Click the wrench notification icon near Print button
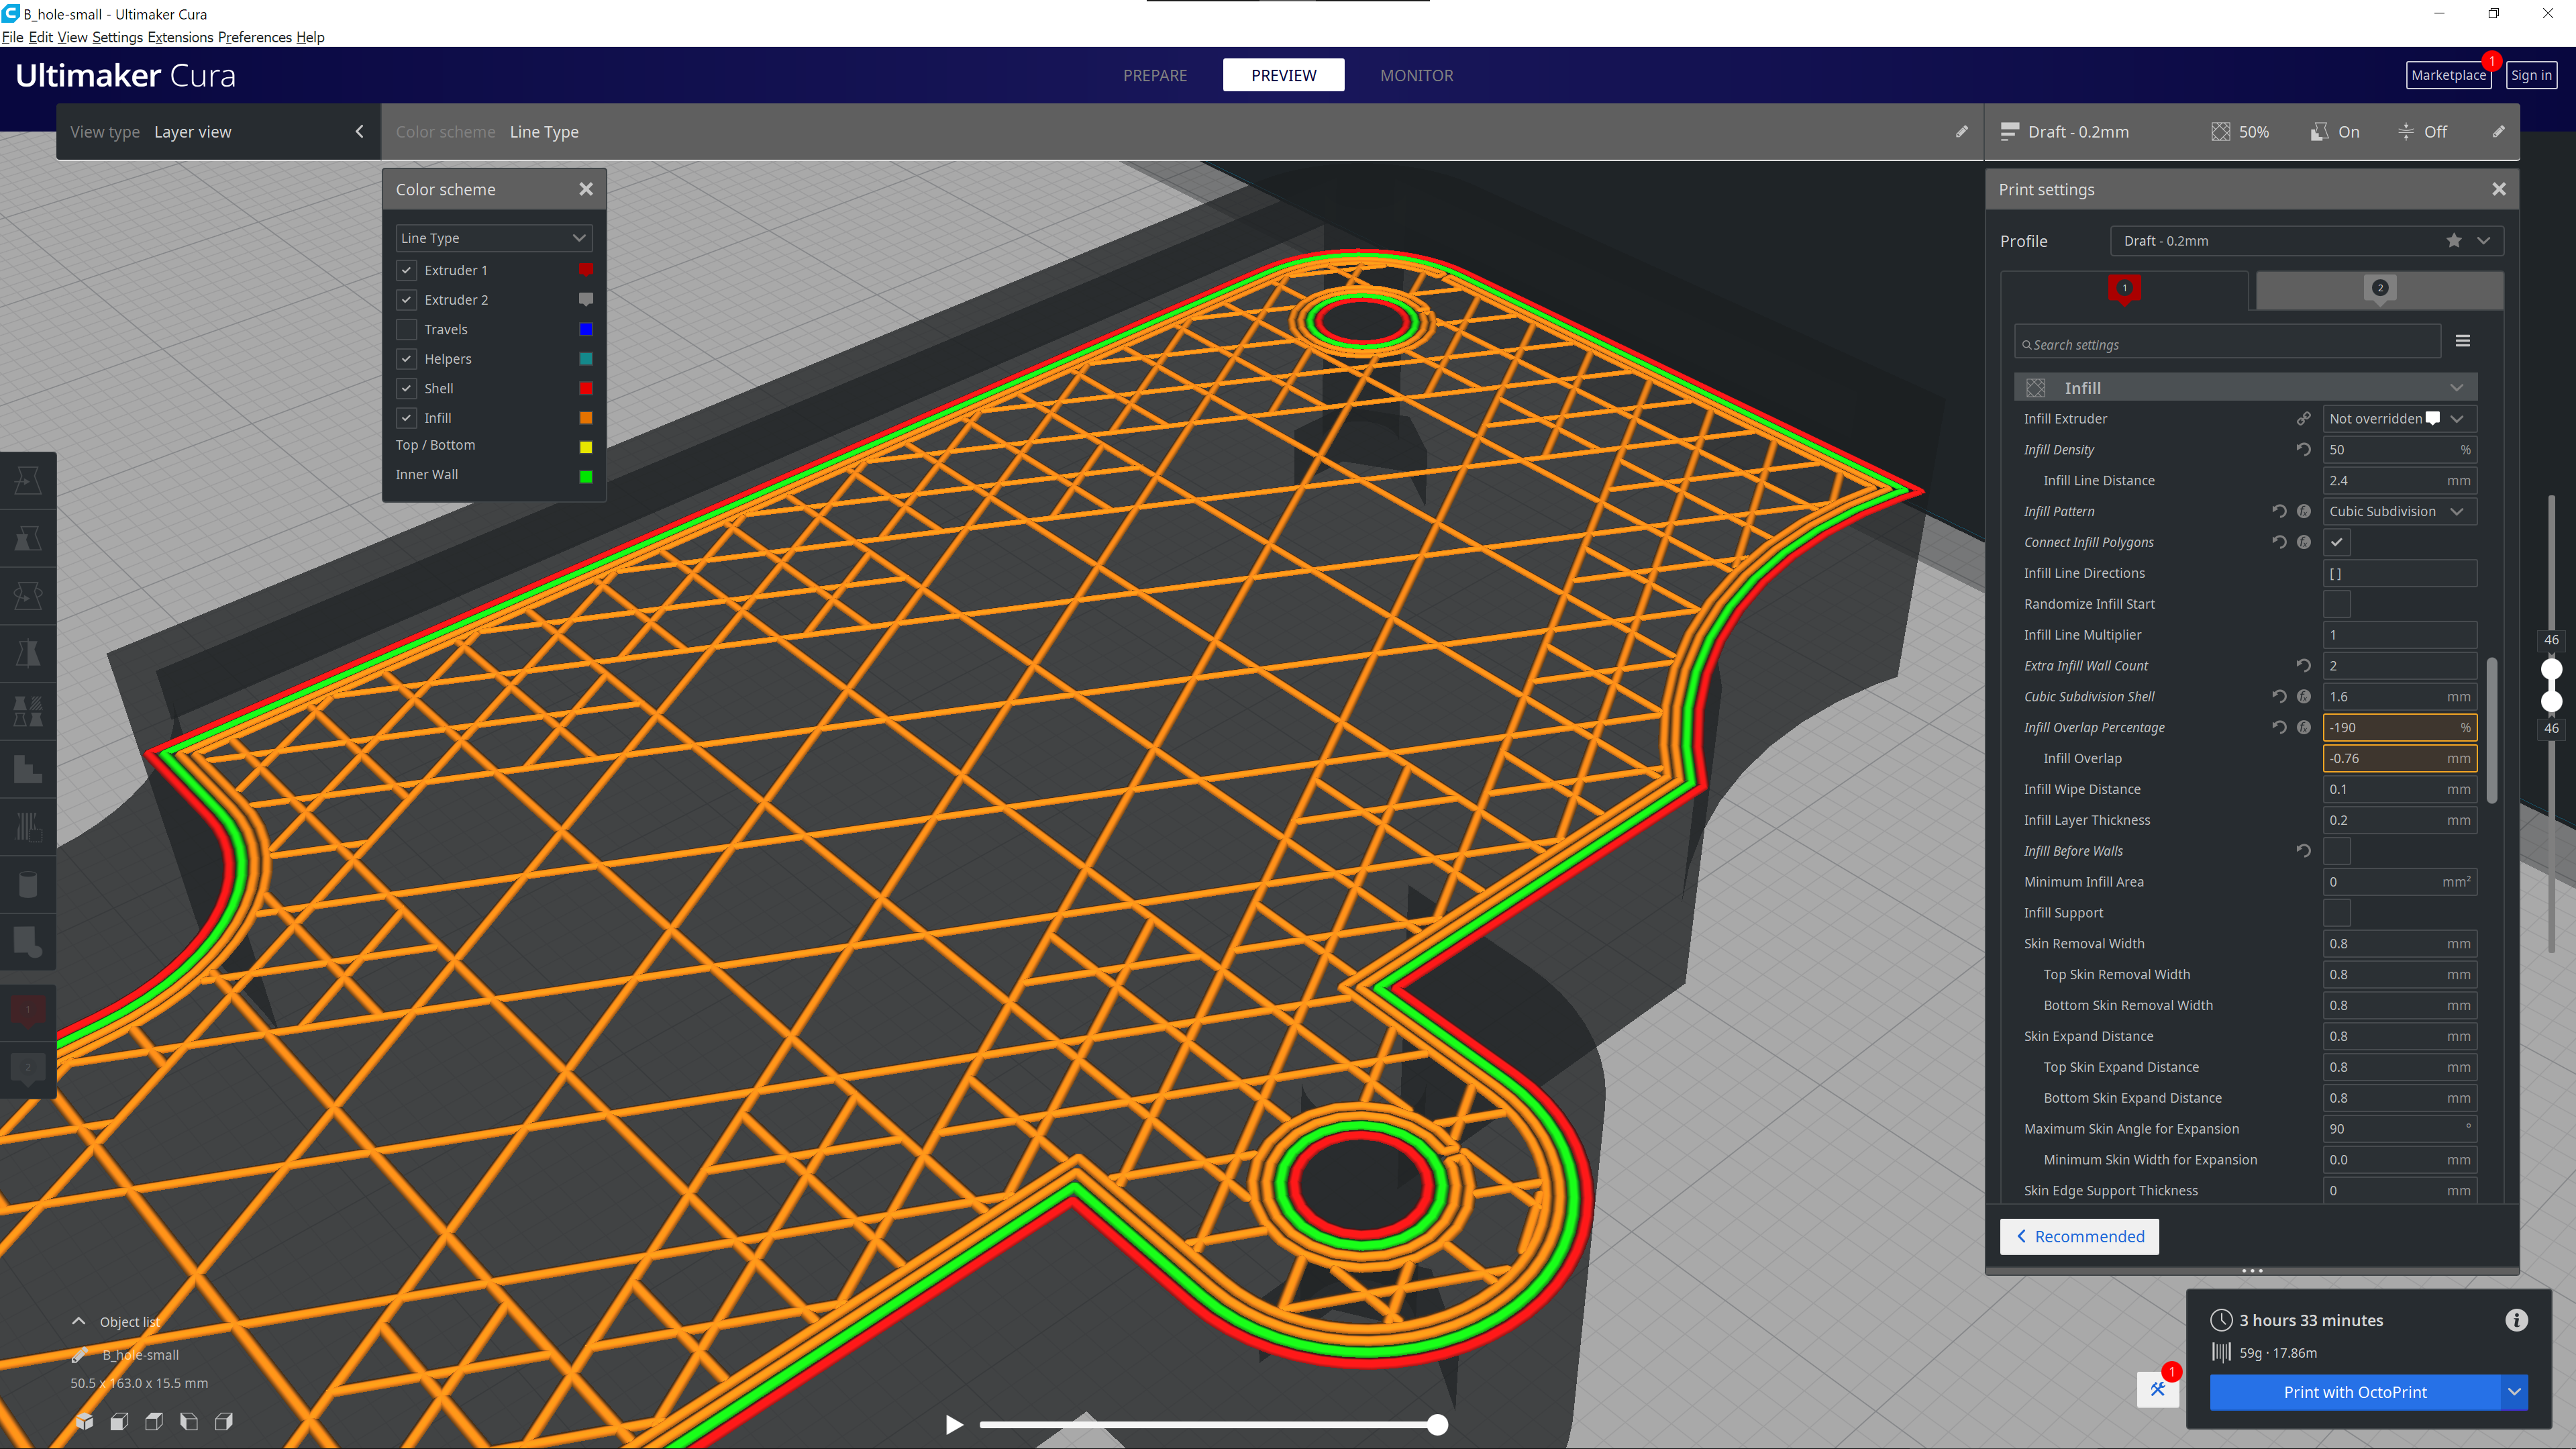This screenshot has width=2576, height=1449. [2158, 1390]
